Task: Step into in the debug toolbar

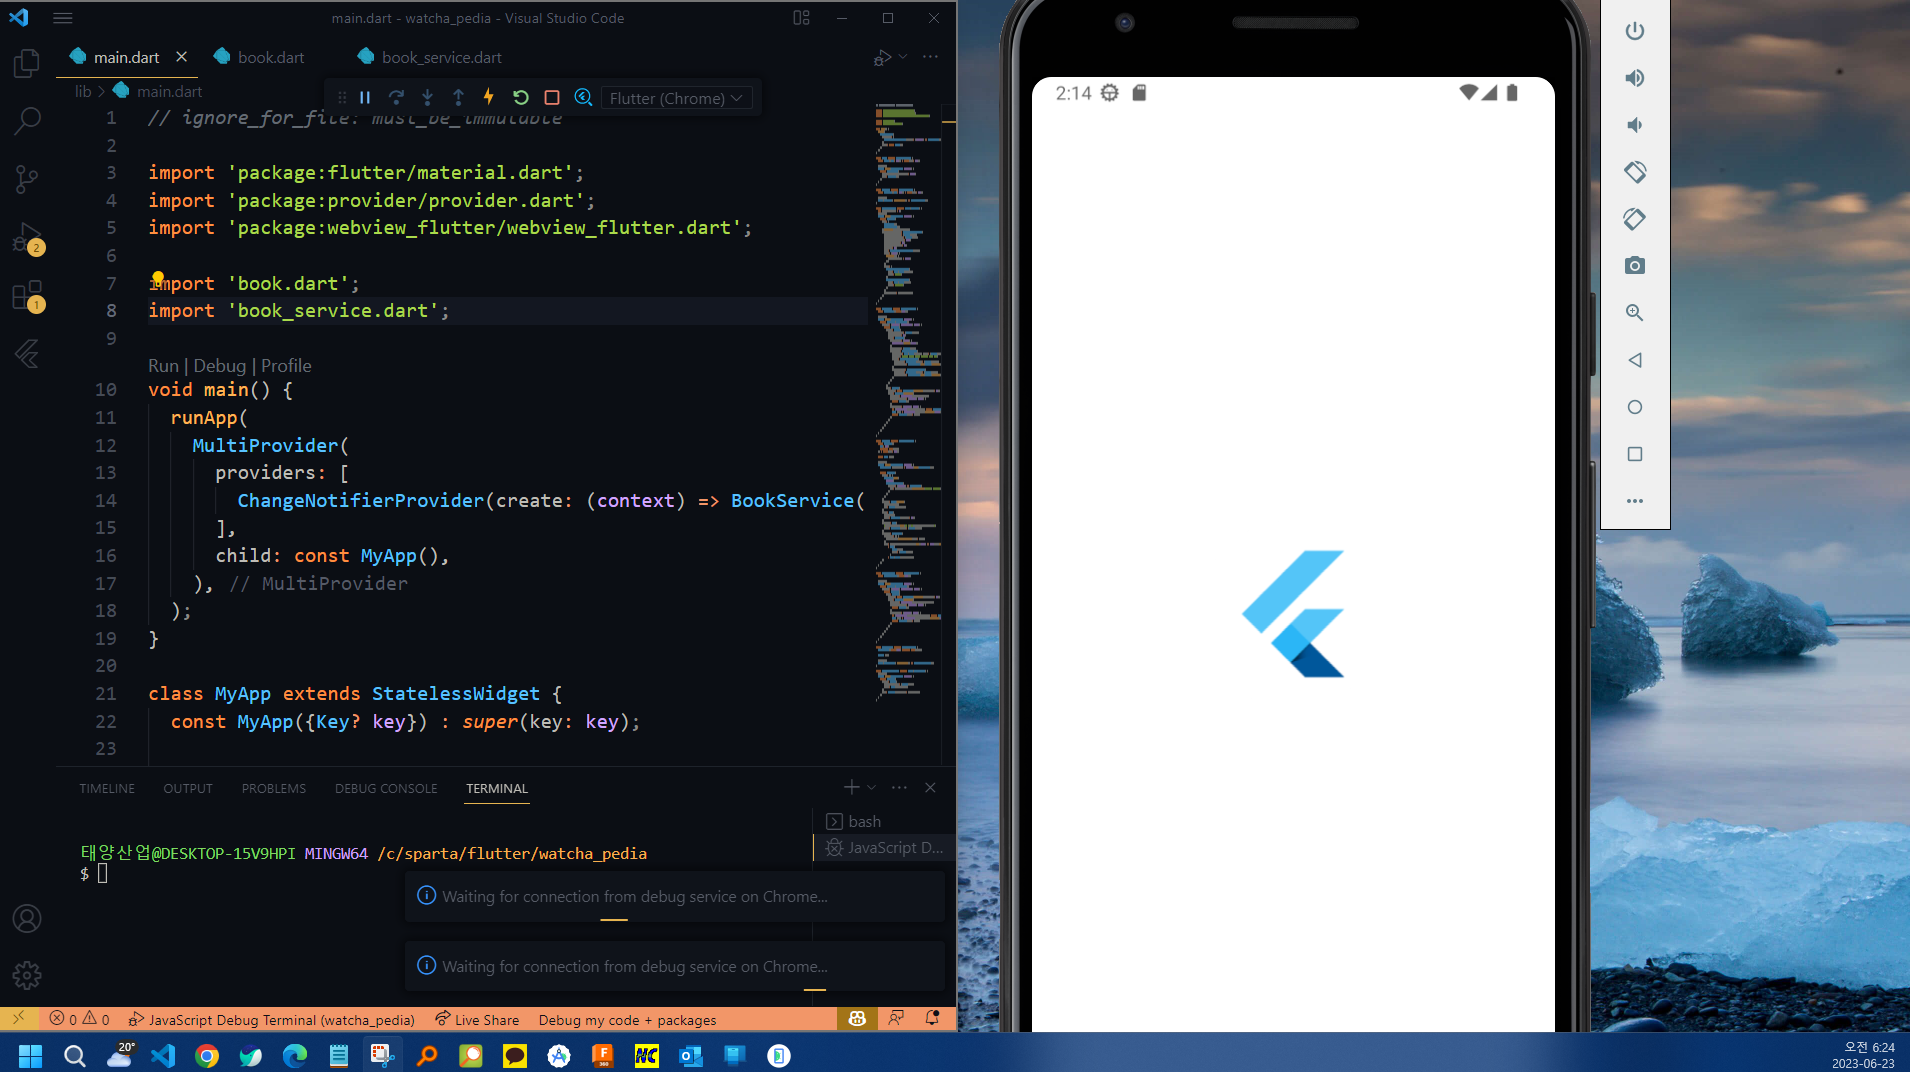Action: pos(427,97)
